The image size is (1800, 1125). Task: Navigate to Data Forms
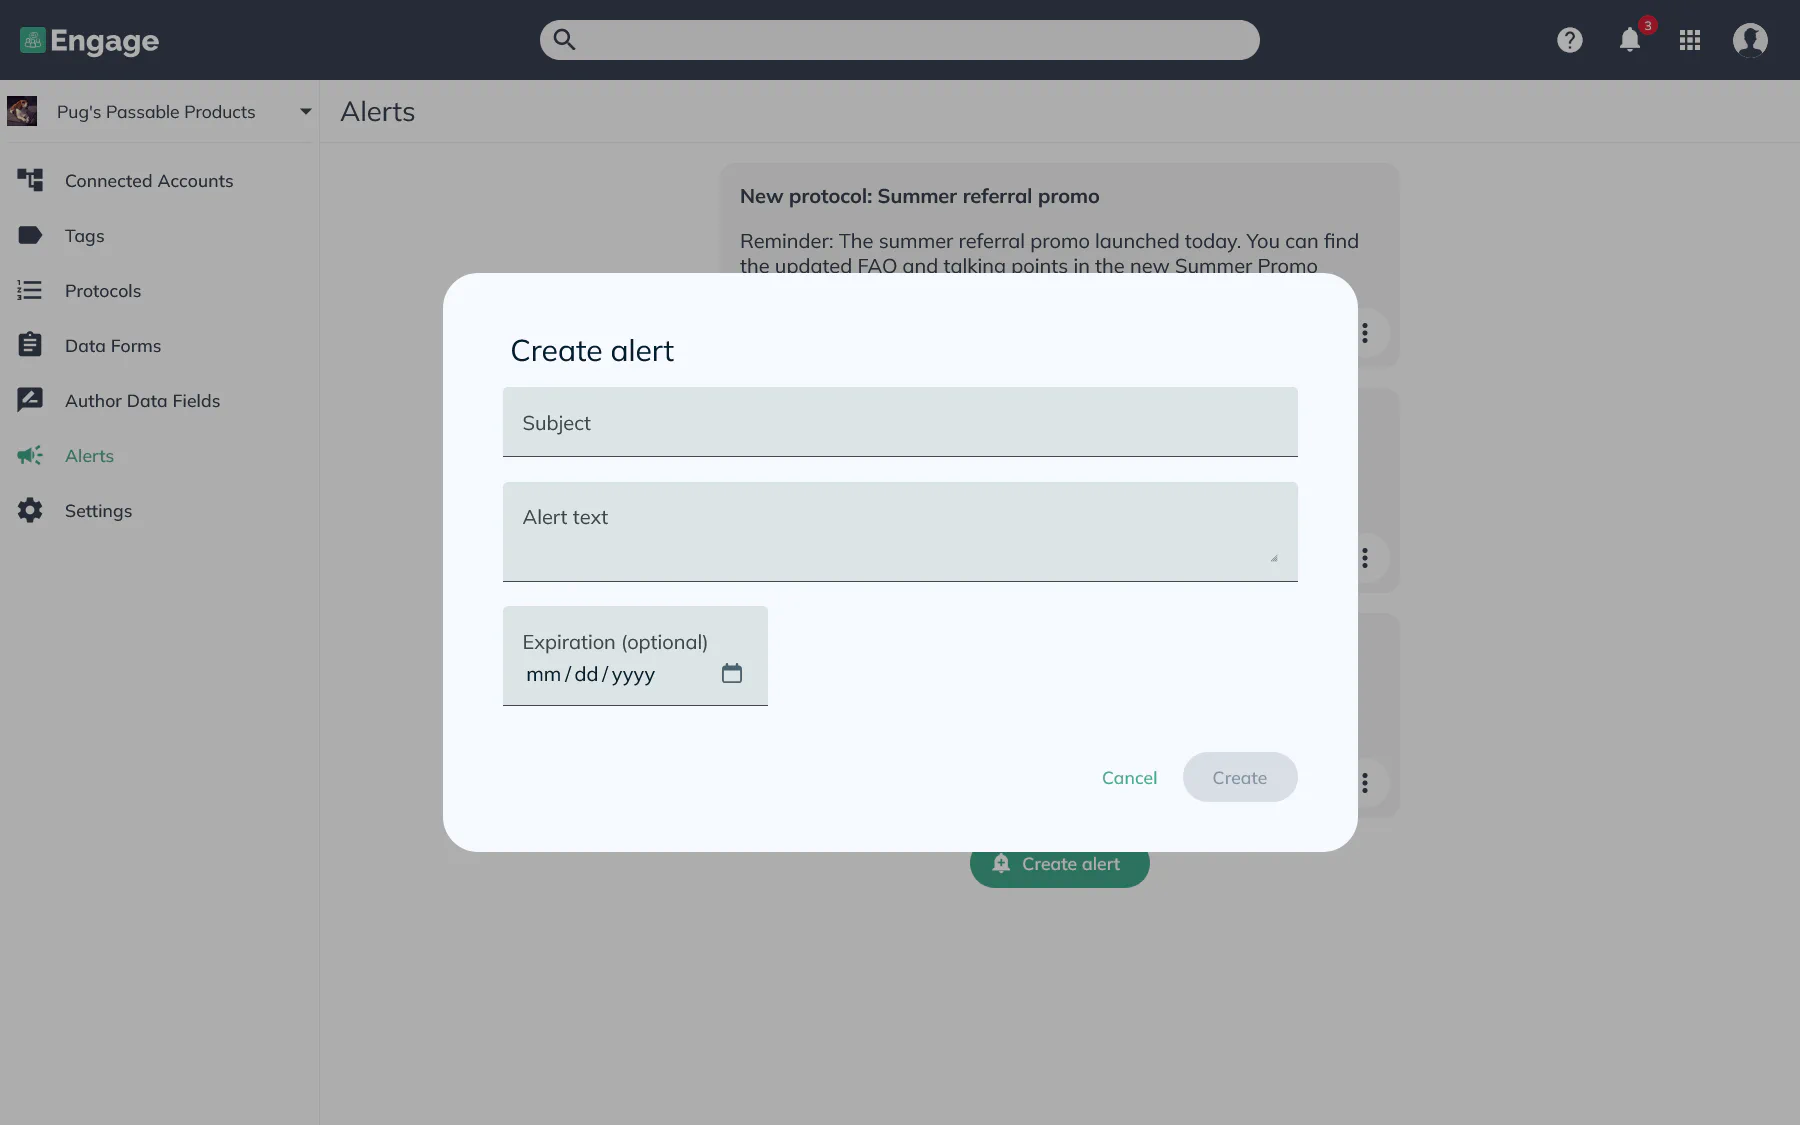click(112, 346)
